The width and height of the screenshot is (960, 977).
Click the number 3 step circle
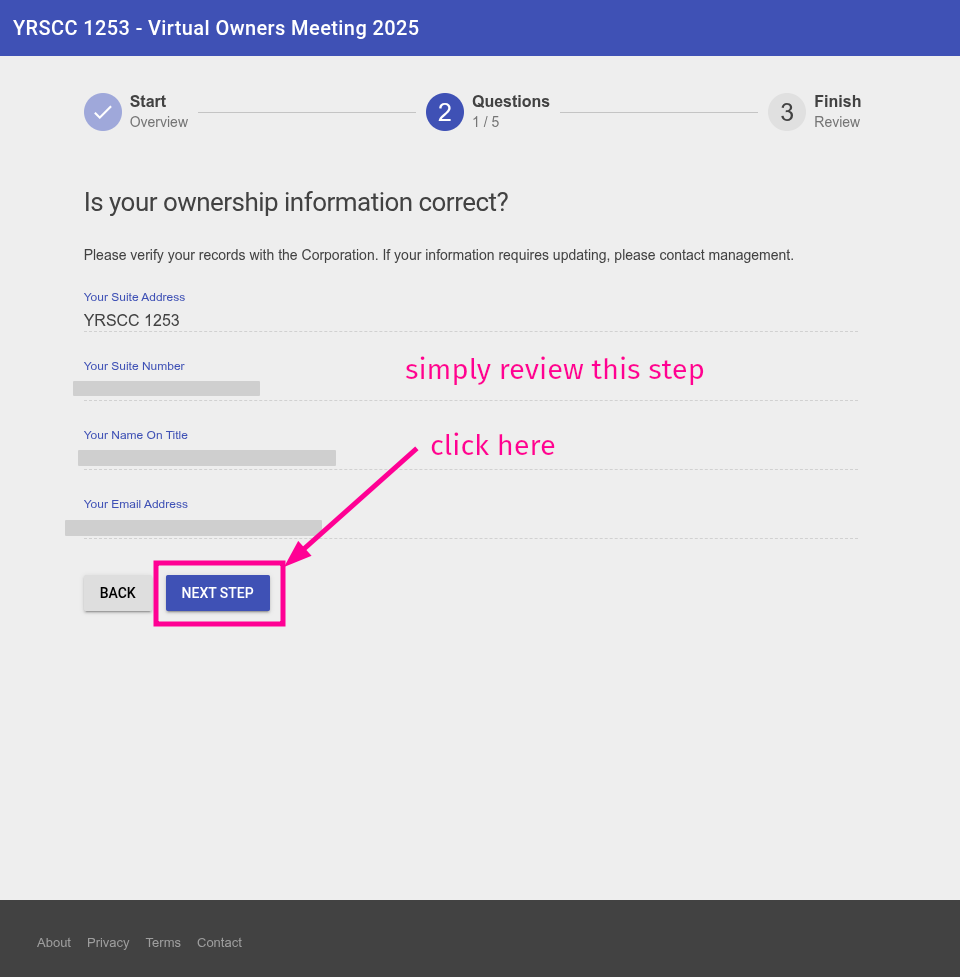(x=786, y=112)
